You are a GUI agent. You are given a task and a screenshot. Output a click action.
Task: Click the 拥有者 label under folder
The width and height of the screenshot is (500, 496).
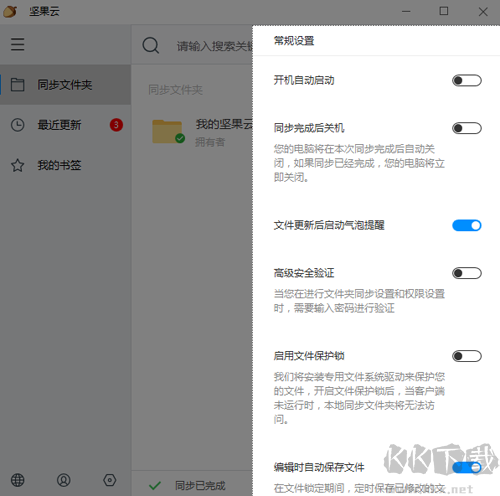coord(210,142)
